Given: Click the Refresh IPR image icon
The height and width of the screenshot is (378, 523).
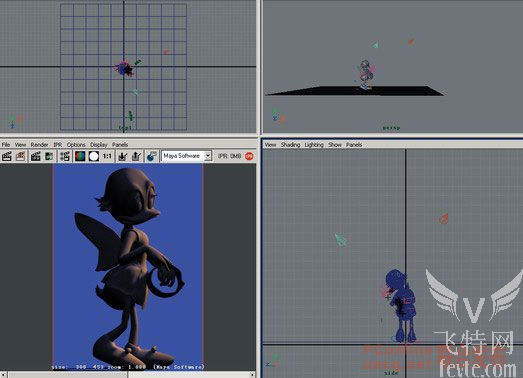Looking at the screenshot, I should [49, 156].
